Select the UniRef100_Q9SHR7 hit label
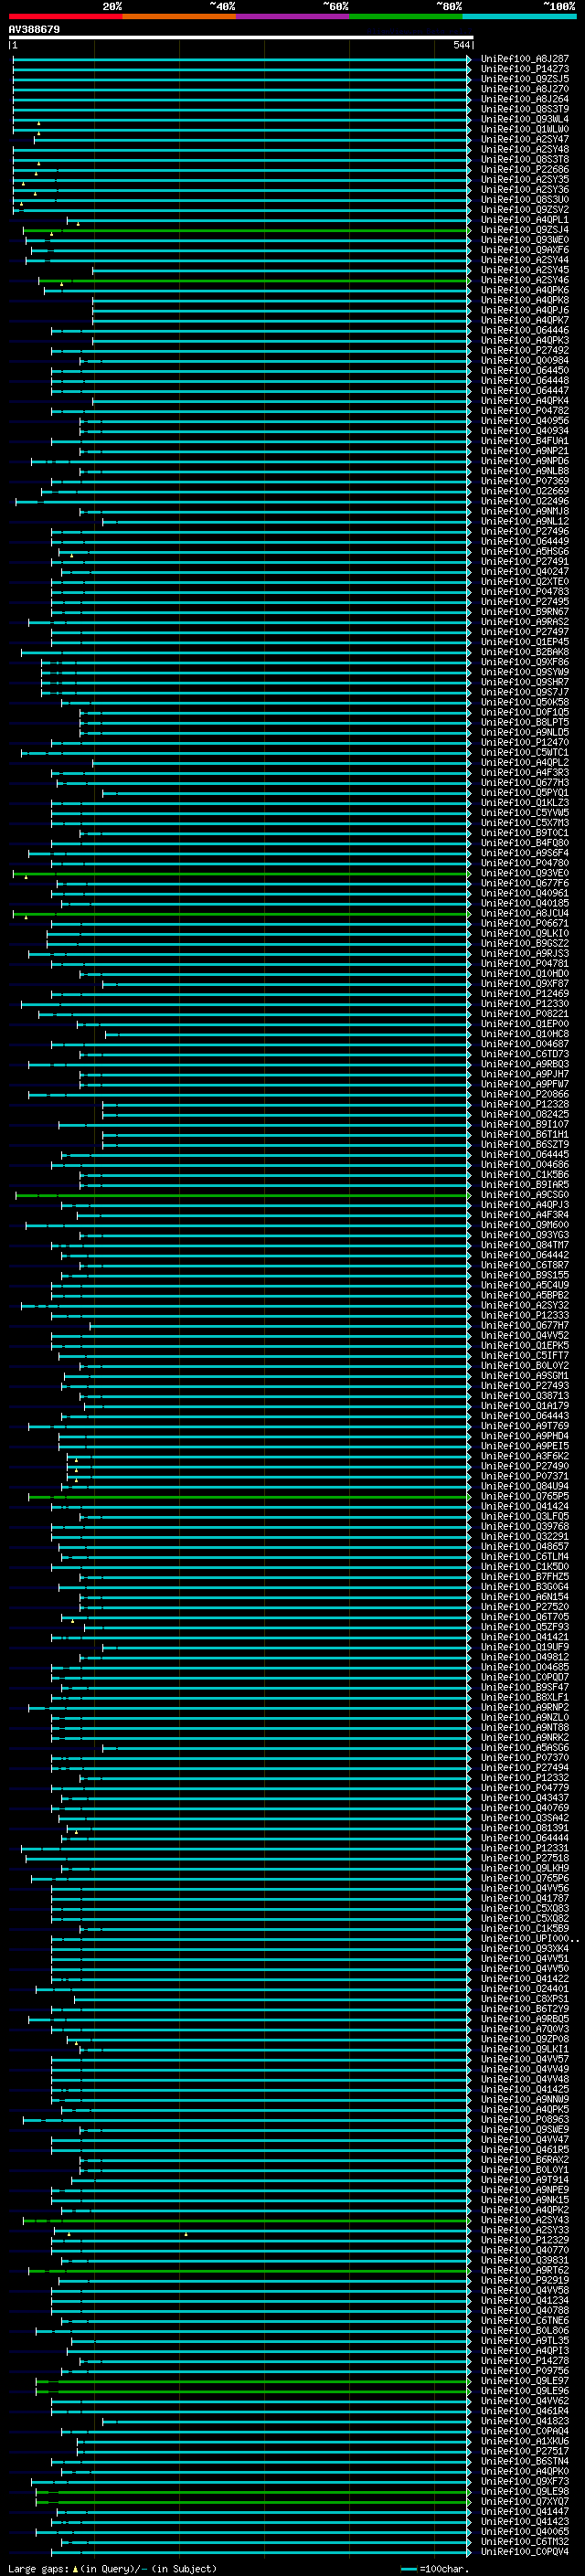The height and width of the screenshot is (2576, 585). point(525,682)
